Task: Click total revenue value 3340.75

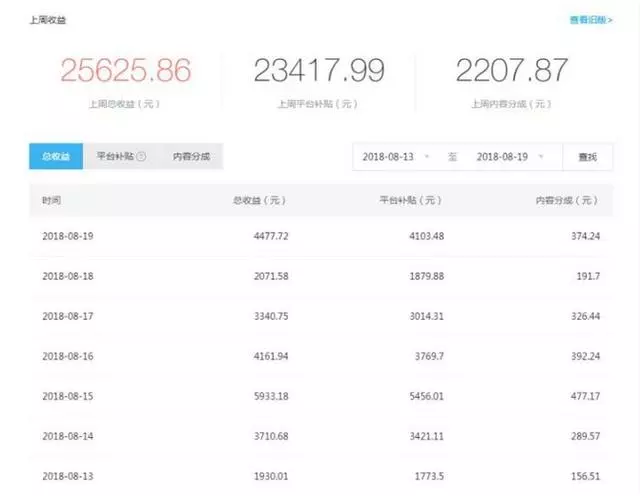Action: [x=271, y=316]
